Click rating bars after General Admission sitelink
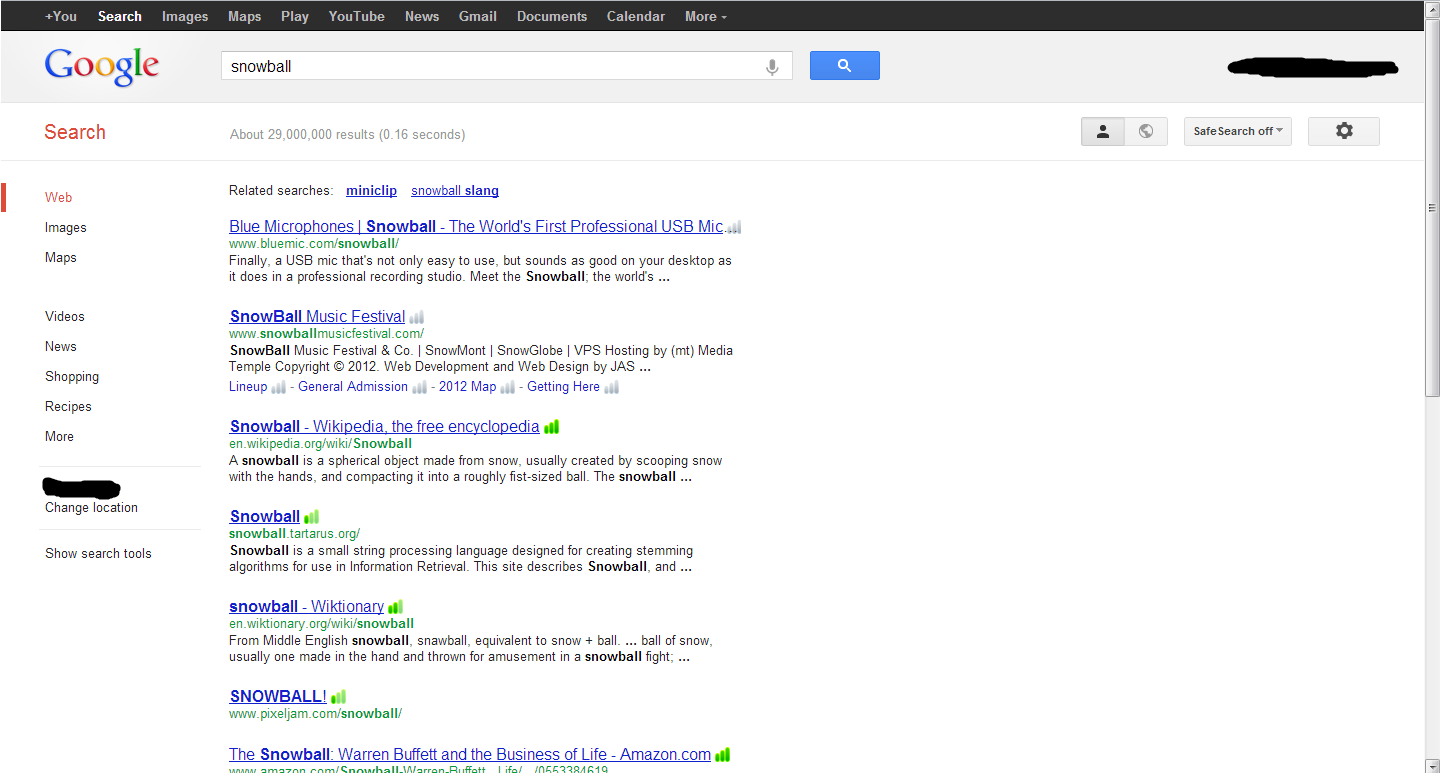Viewport: 1440px width, 773px height. coord(420,387)
